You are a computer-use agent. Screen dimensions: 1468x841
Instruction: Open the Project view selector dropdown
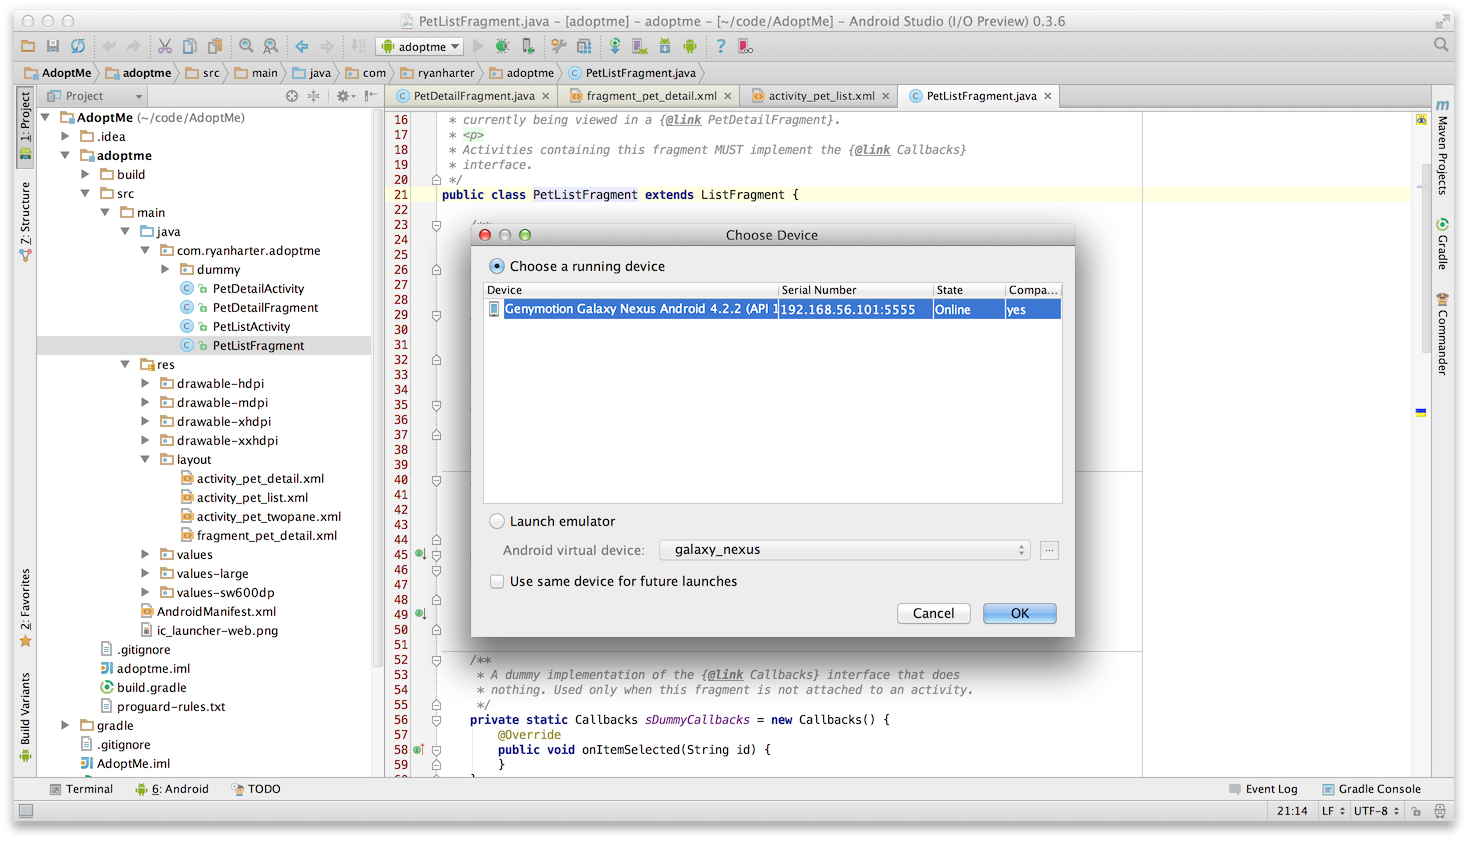pyautogui.click(x=96, y=96)
